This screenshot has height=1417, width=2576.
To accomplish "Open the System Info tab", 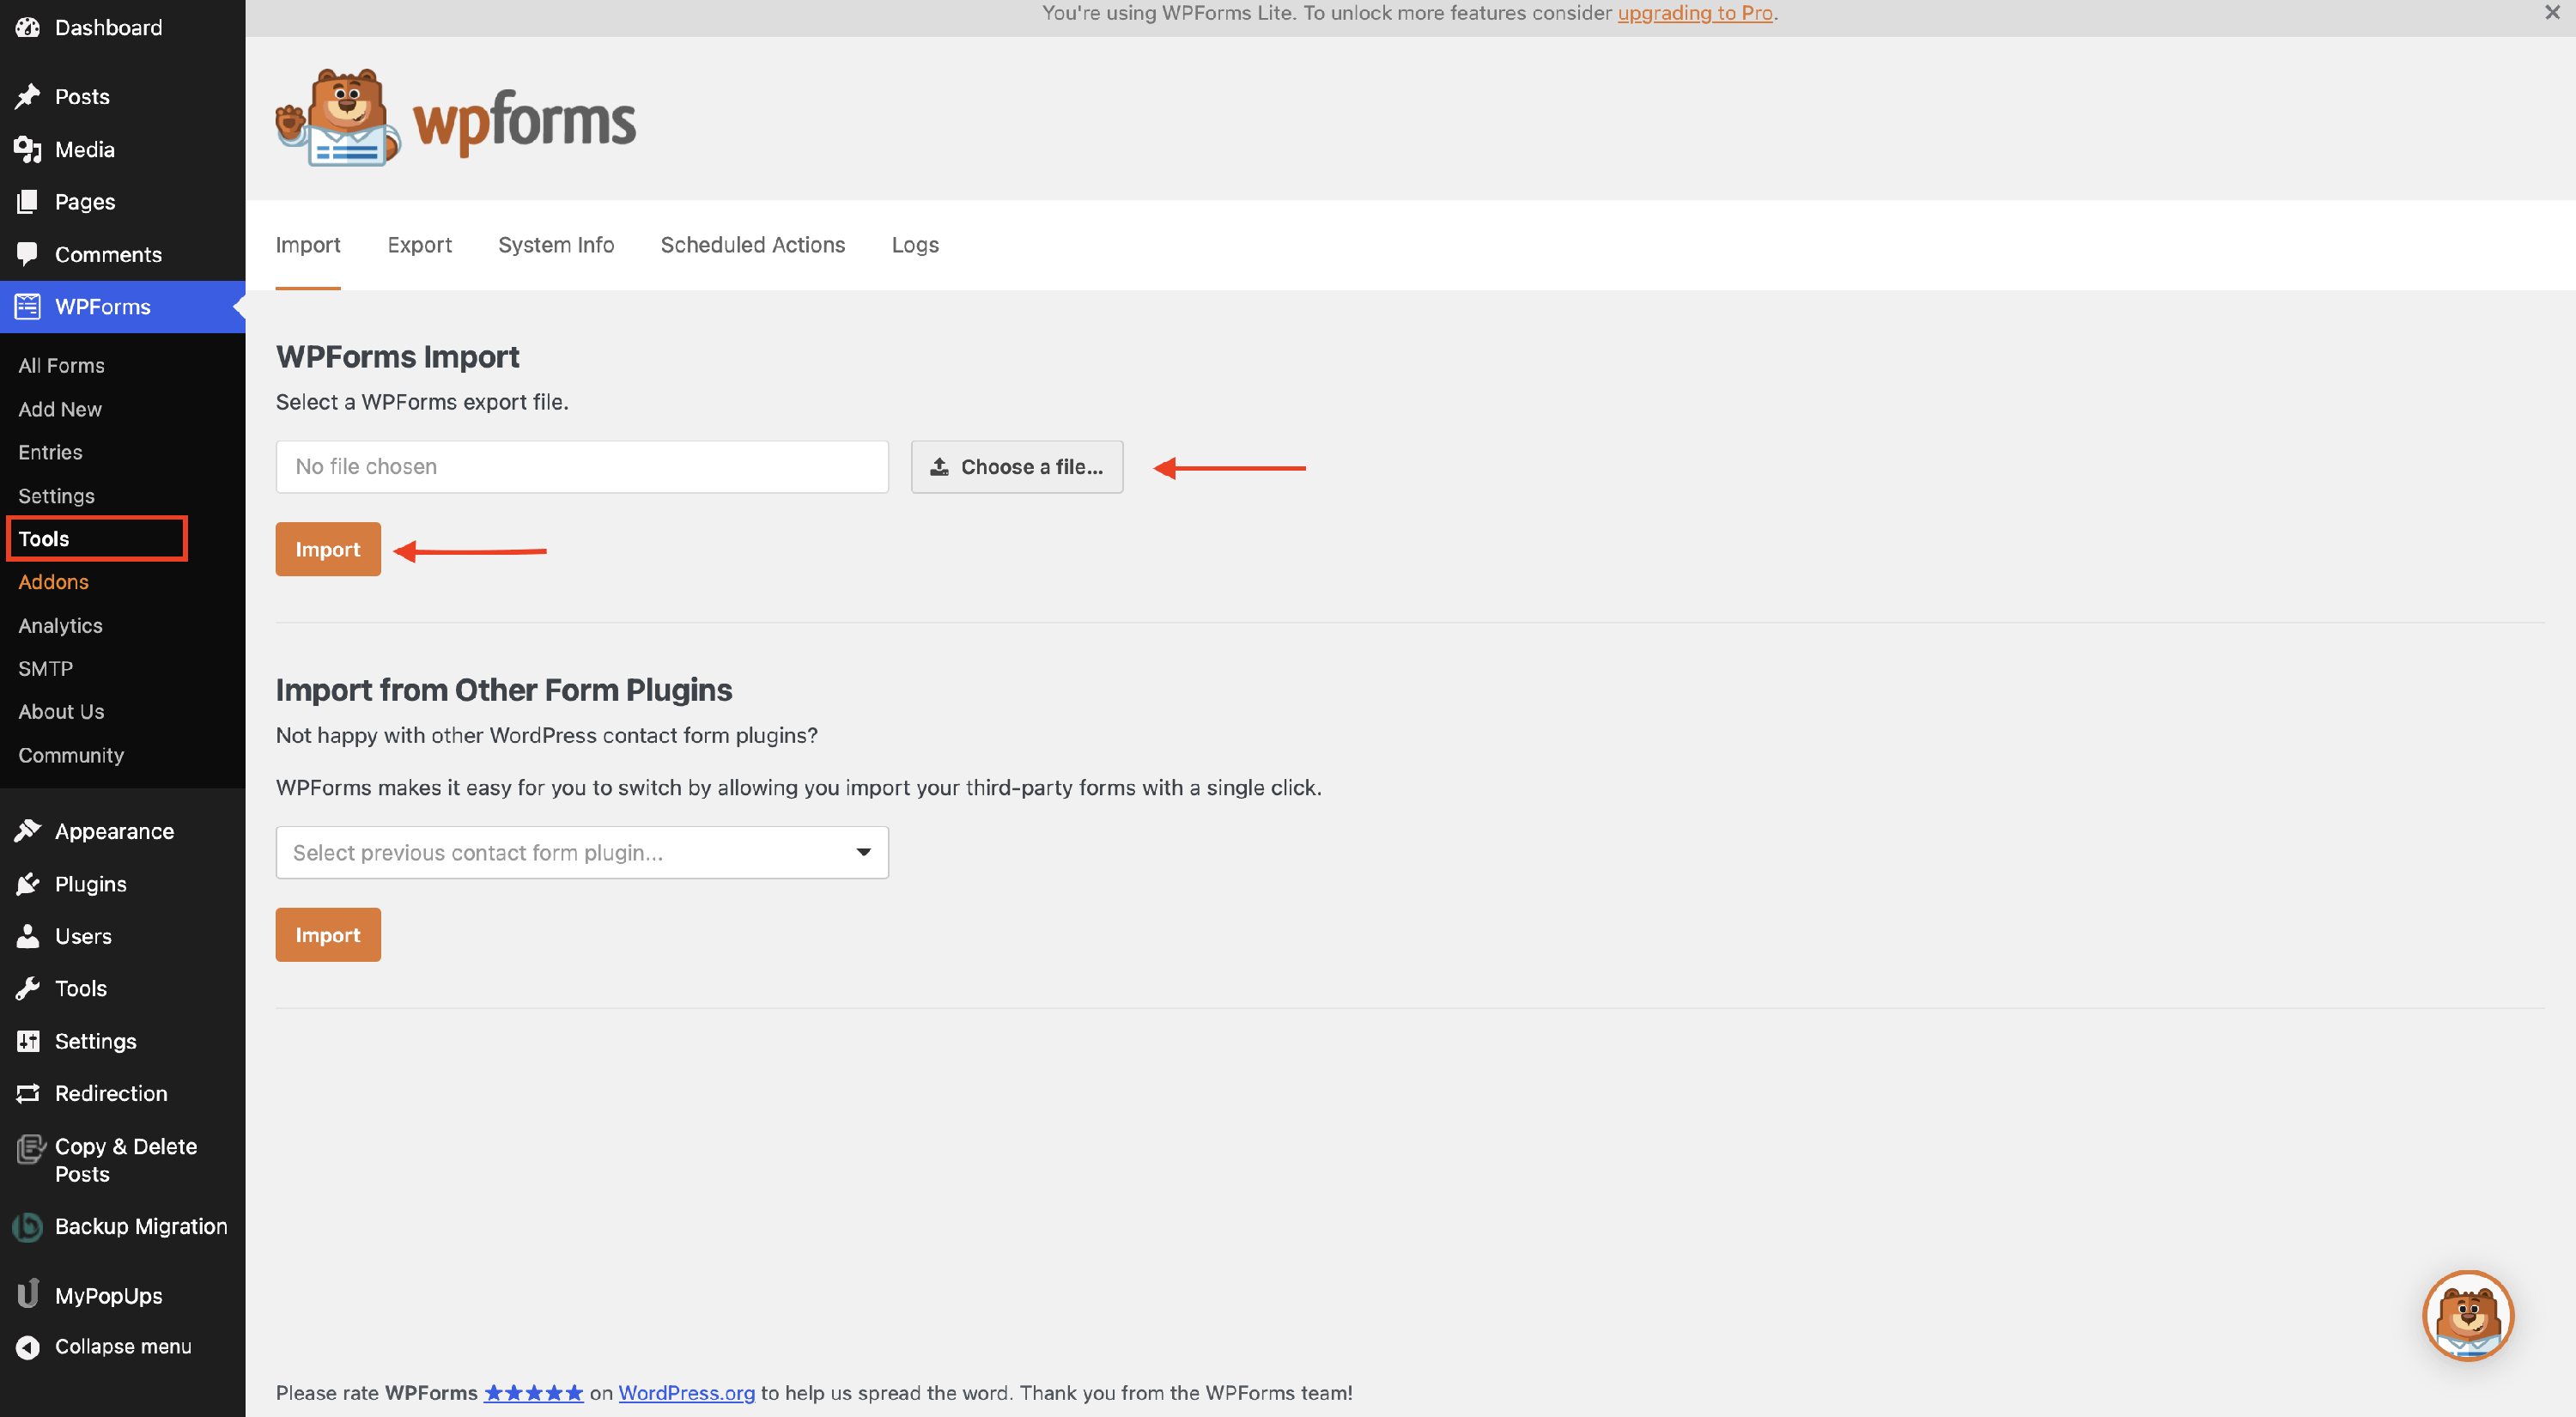I will coord(556,245).
